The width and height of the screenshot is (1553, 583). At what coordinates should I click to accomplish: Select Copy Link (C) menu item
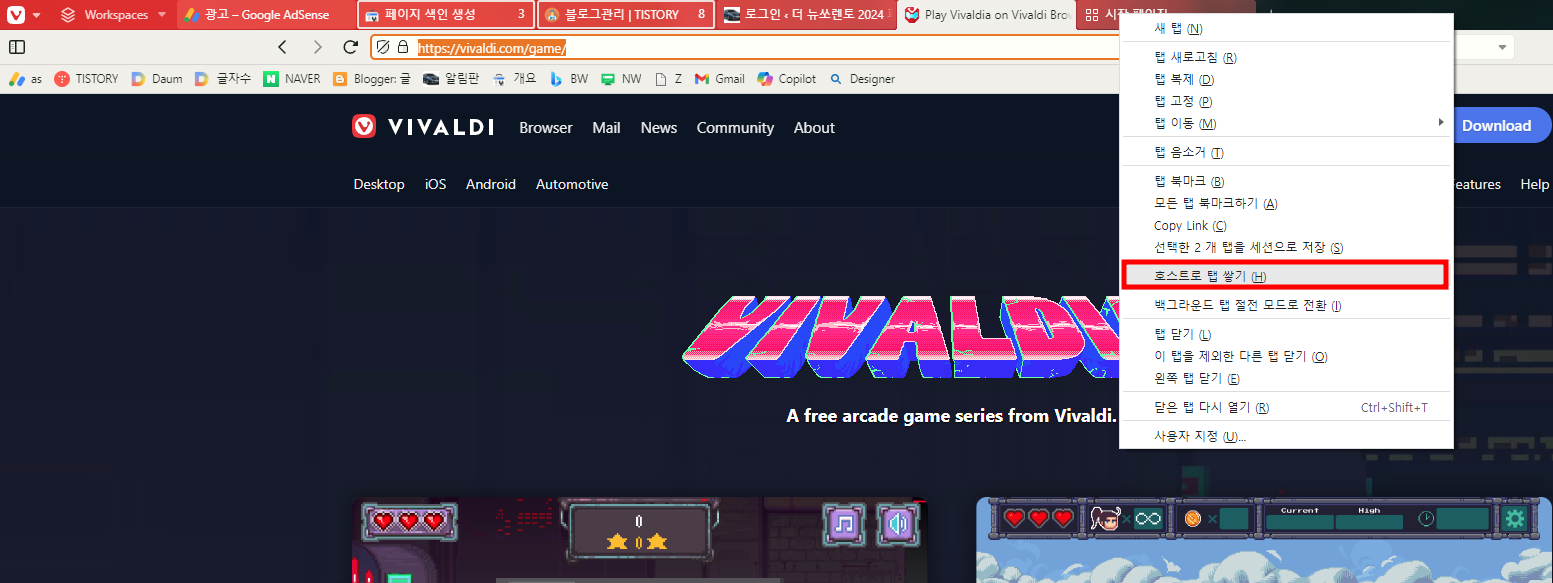1285,226
